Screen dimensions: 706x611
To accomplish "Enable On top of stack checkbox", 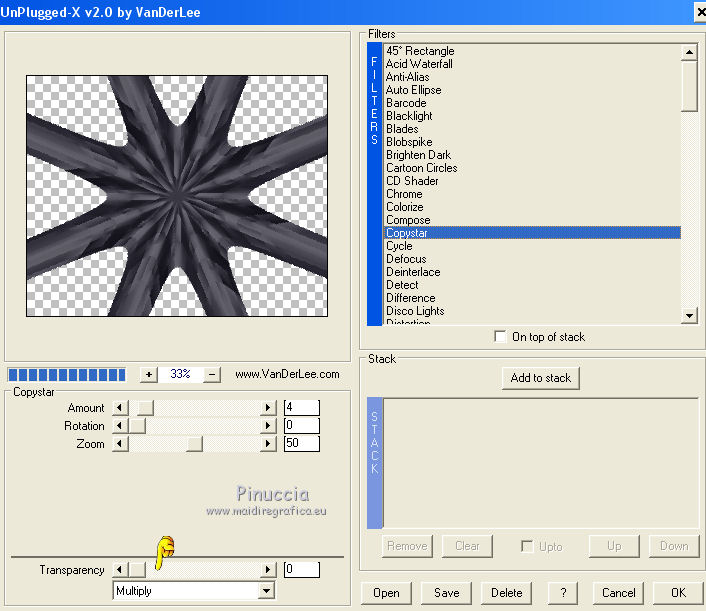I will click(x=500, y=336).
